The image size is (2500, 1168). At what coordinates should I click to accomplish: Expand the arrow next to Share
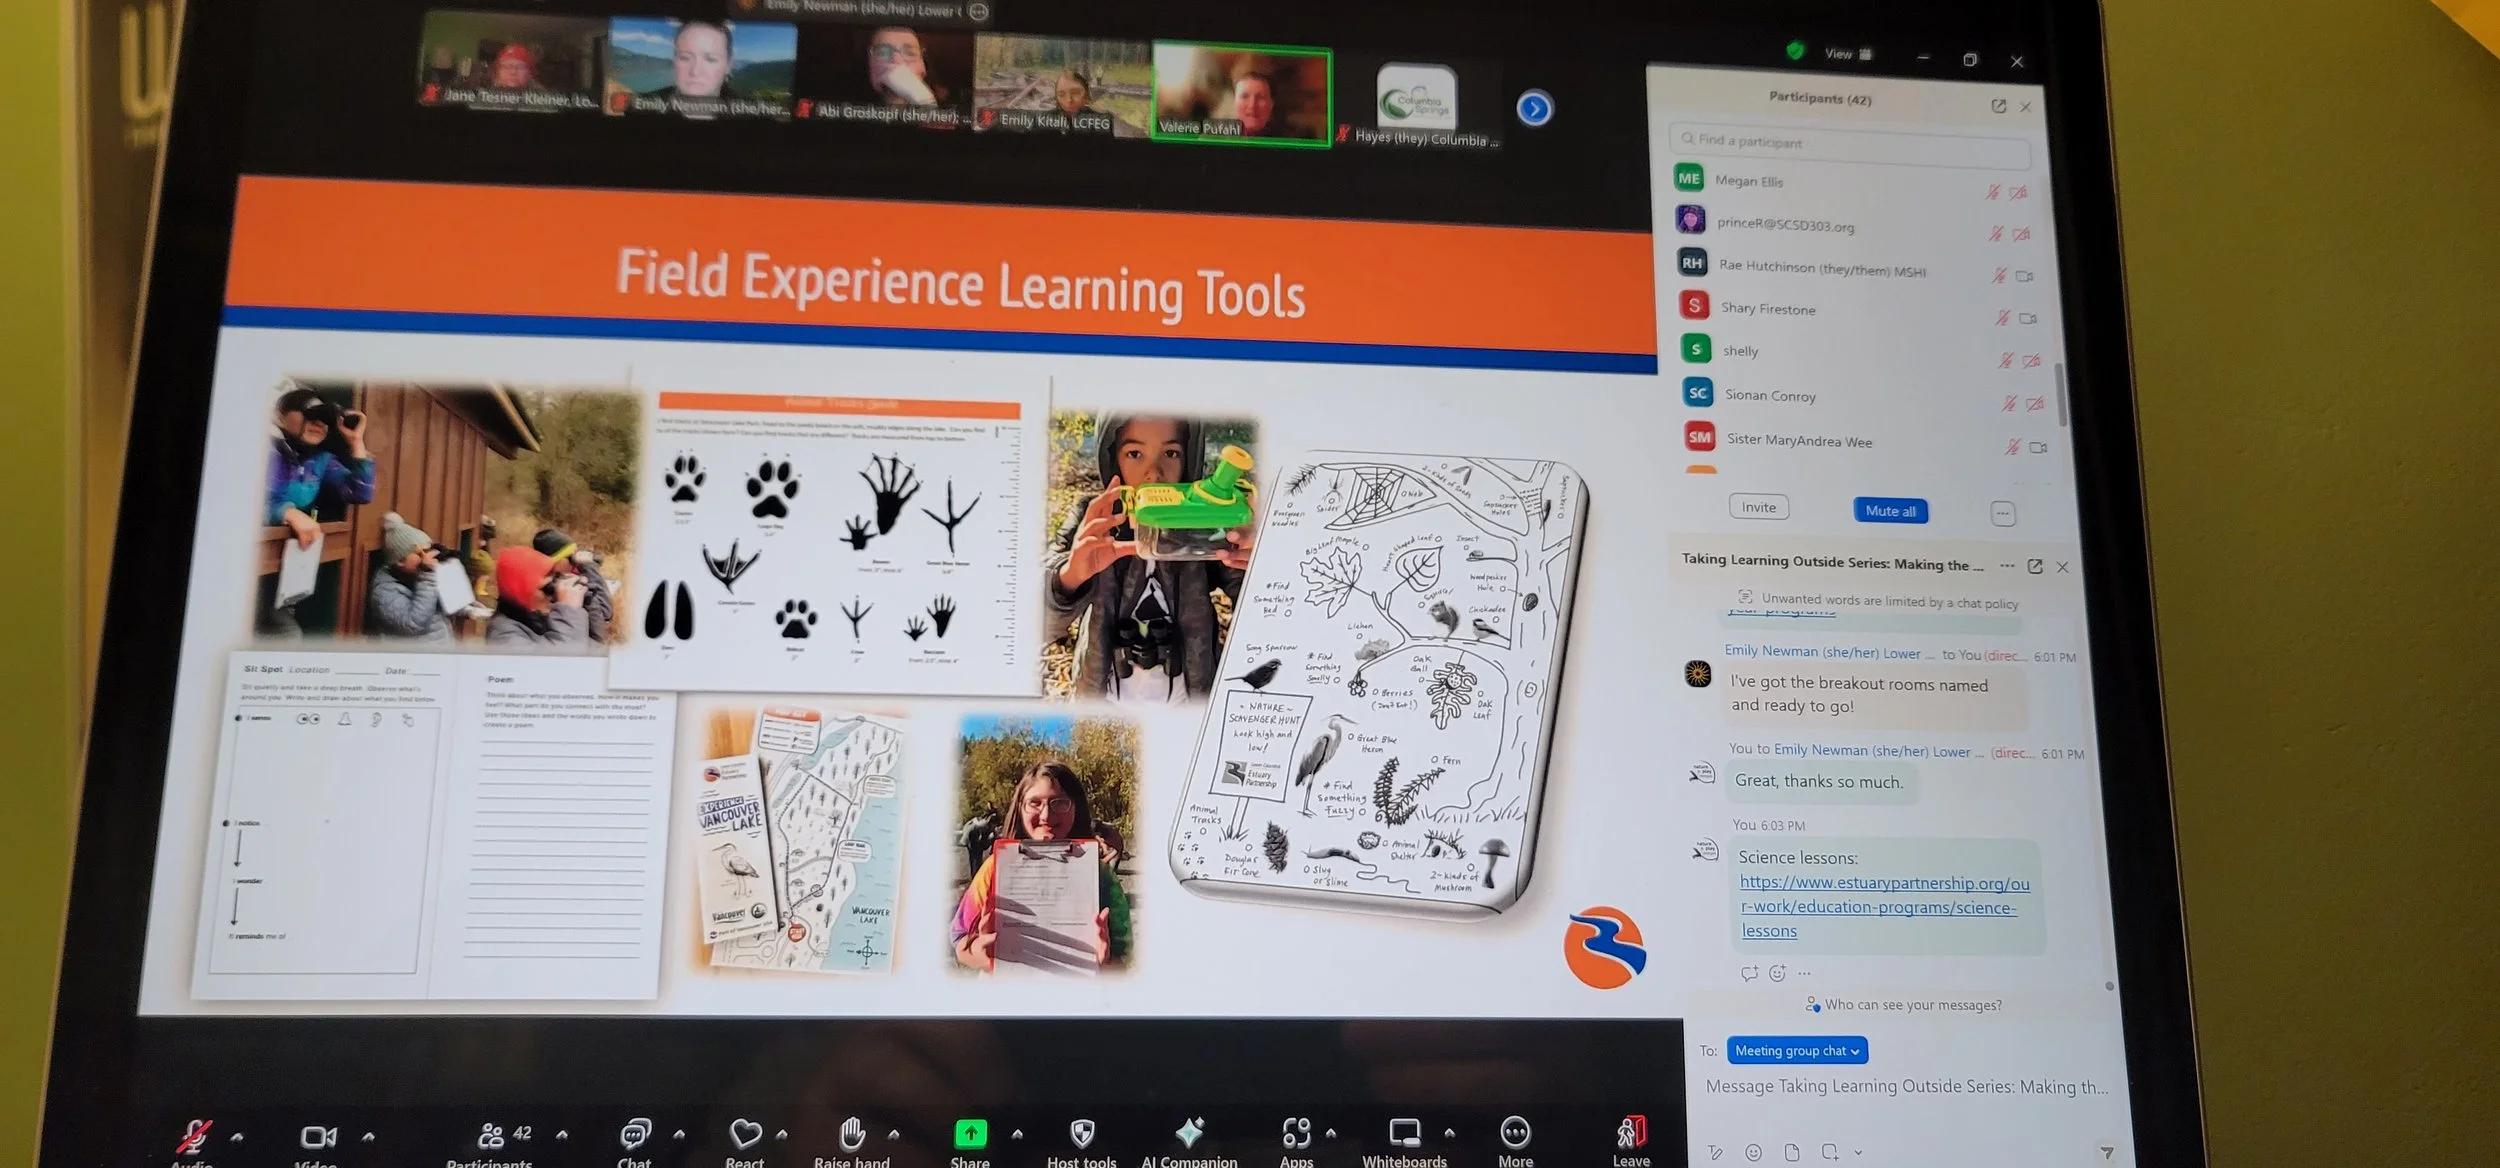pyautogui.click(x=1017, y=1134)
